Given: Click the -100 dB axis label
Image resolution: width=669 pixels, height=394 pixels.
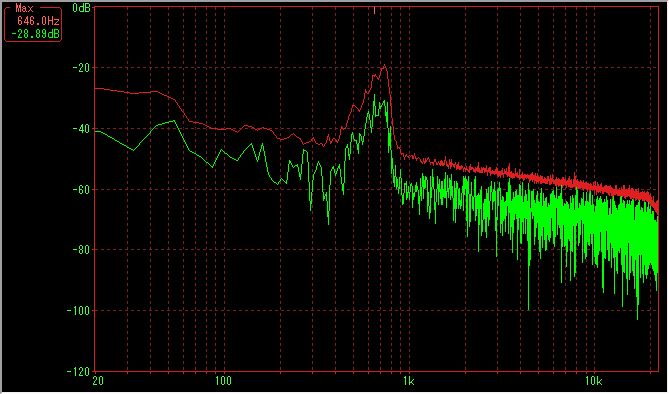Looking at the screenshot, I should point(78,310).
